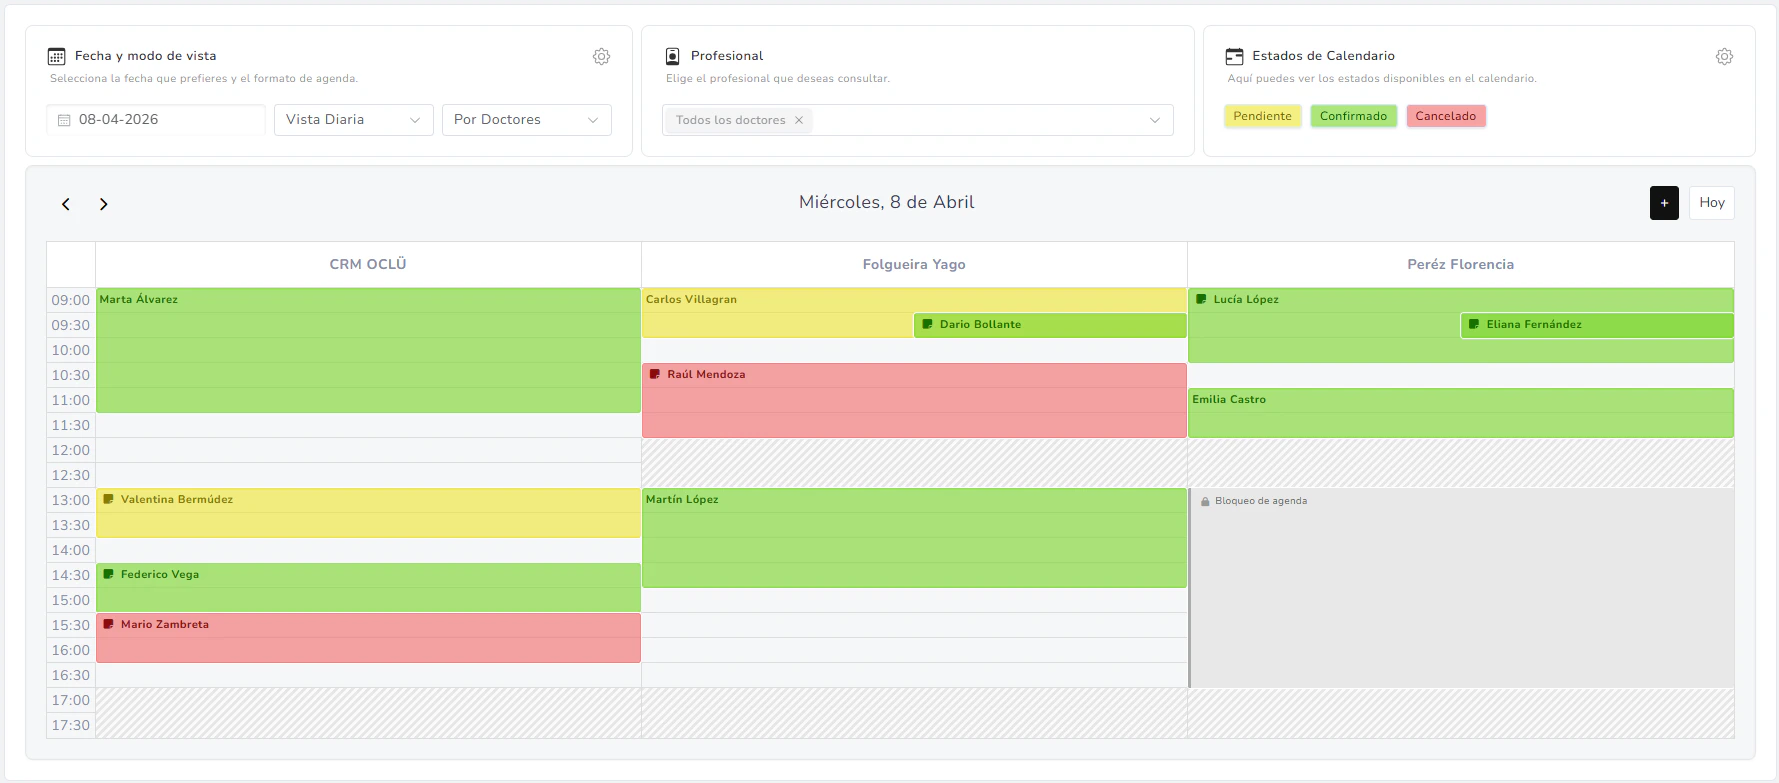Click note icon on Dario Bollante appointment
The width and height of the screenshot is (1779, 783).
pos(927,324)
